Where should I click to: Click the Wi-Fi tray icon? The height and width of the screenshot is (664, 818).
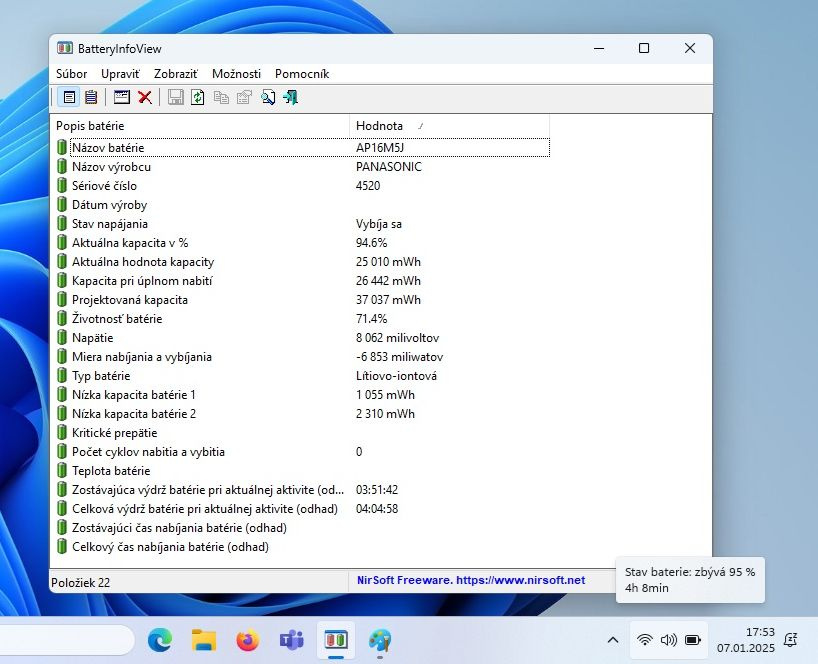coord(645,640)
